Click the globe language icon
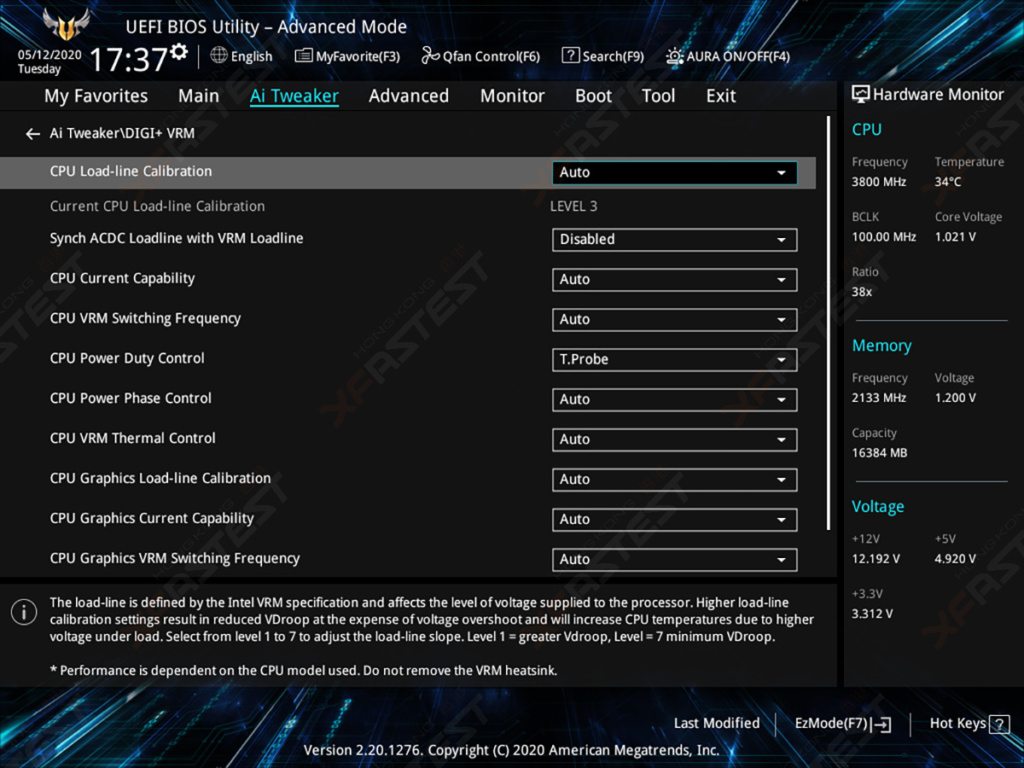 pos(219,56)
